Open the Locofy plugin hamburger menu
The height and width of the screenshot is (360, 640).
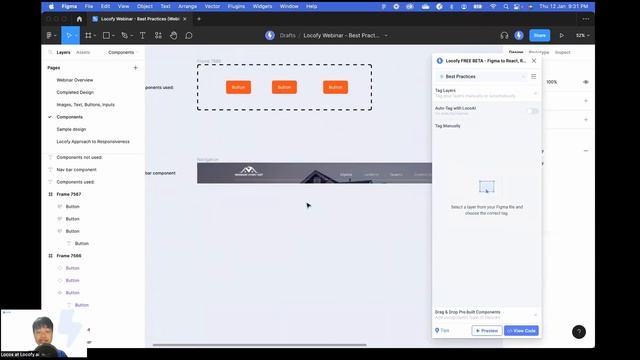pyautogui.click(x=533, y=76)
